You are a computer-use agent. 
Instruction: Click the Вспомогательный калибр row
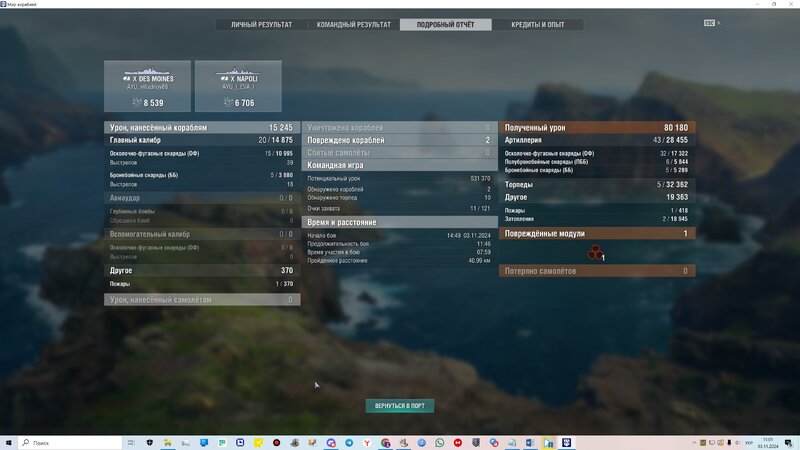point(202,234)
